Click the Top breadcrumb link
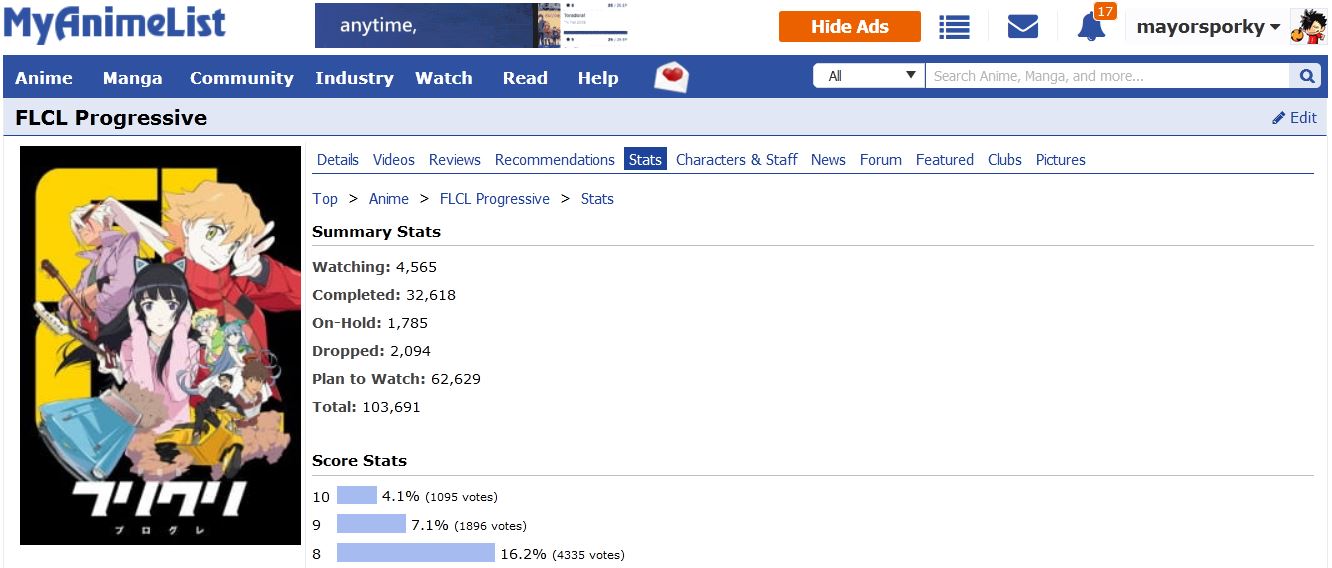1332x568 pixels. (x=325, y=199)
